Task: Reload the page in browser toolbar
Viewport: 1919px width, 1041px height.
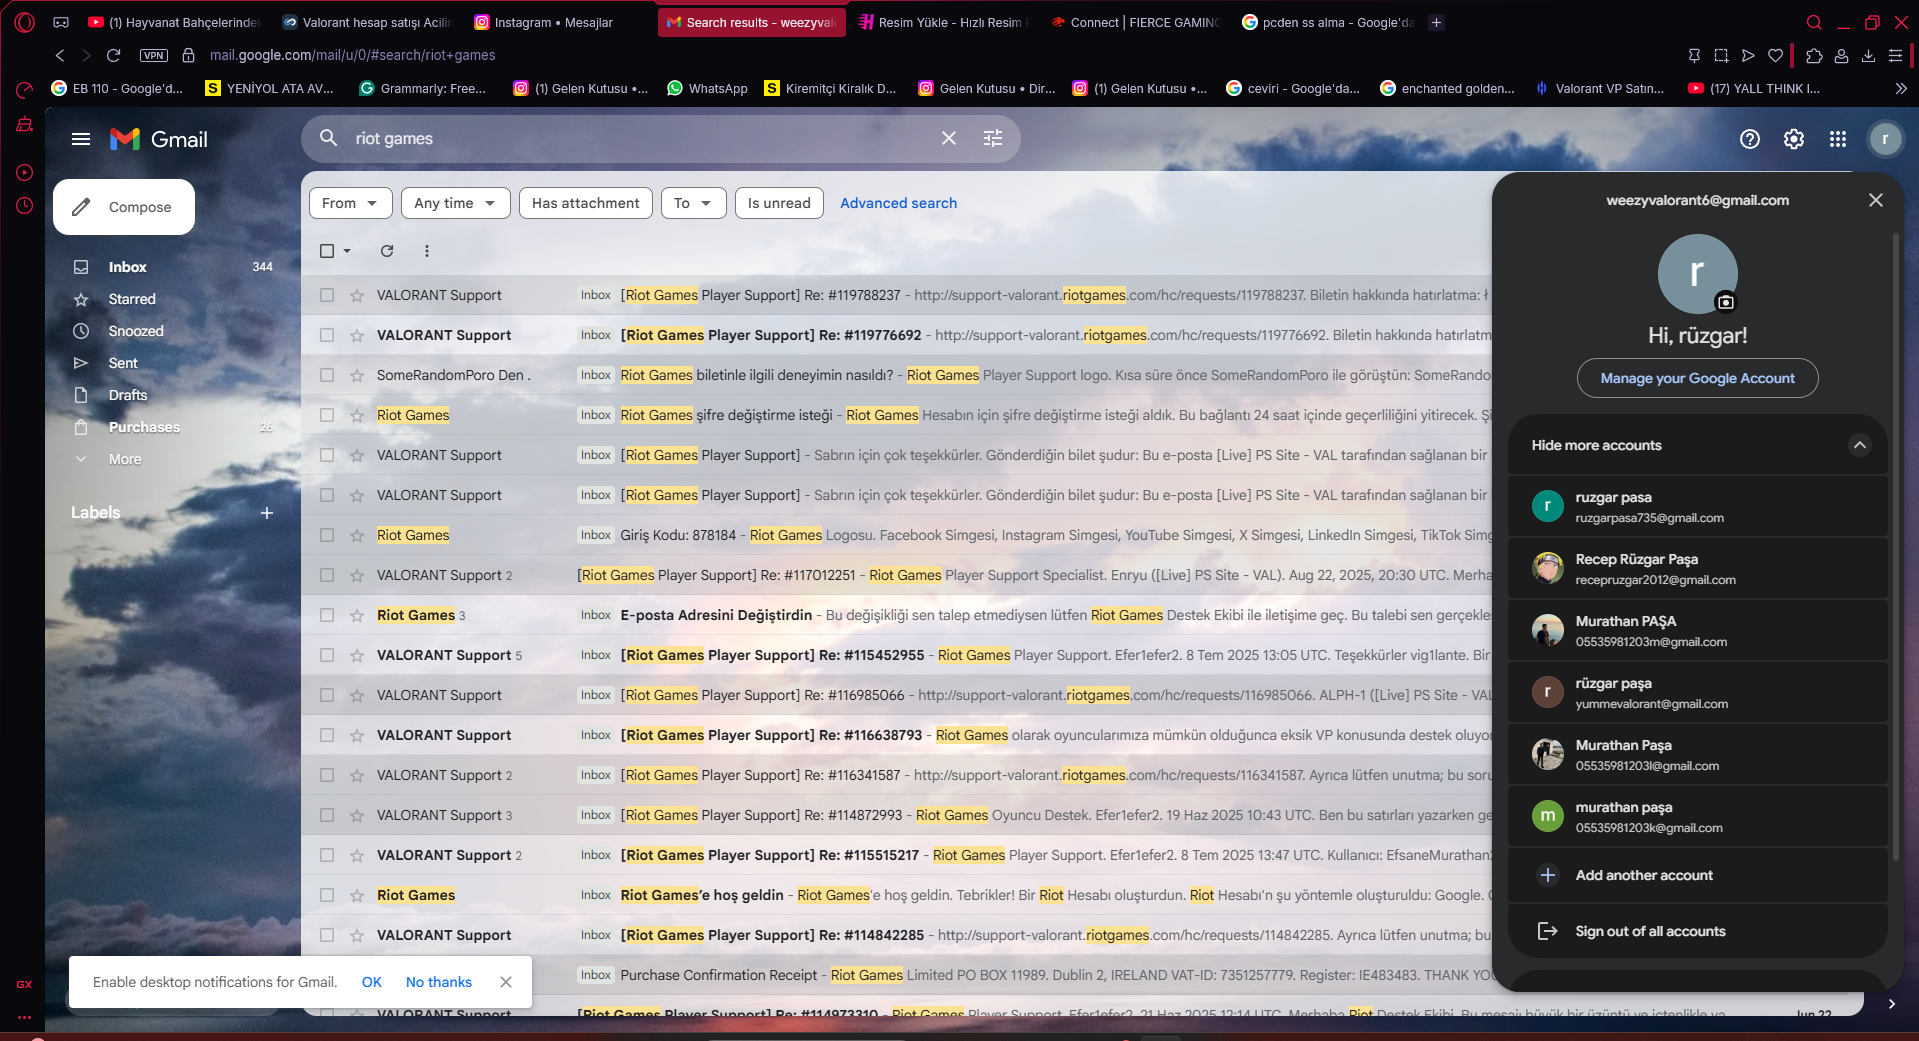Action: click(x=114, y=55)
